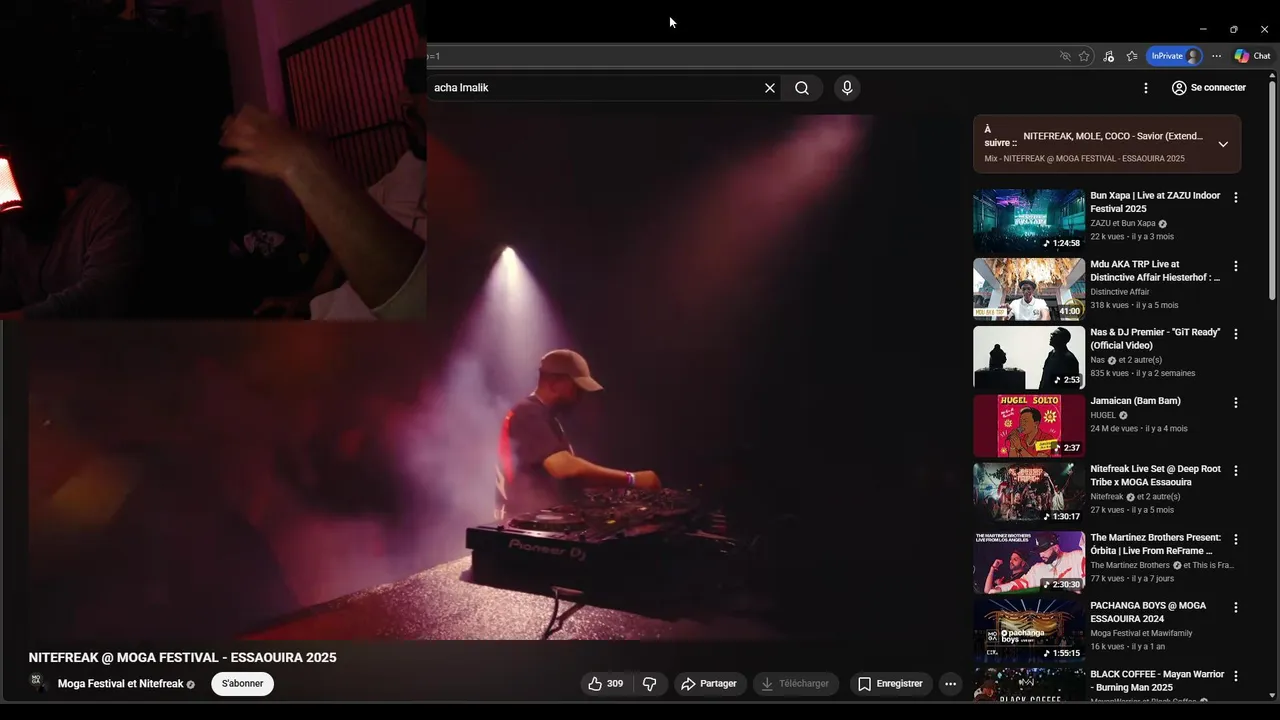Click title Nas & DJ Premier GiT Ready
The width and height of the screenshot is (1280, 720).
coord(1155,339)
